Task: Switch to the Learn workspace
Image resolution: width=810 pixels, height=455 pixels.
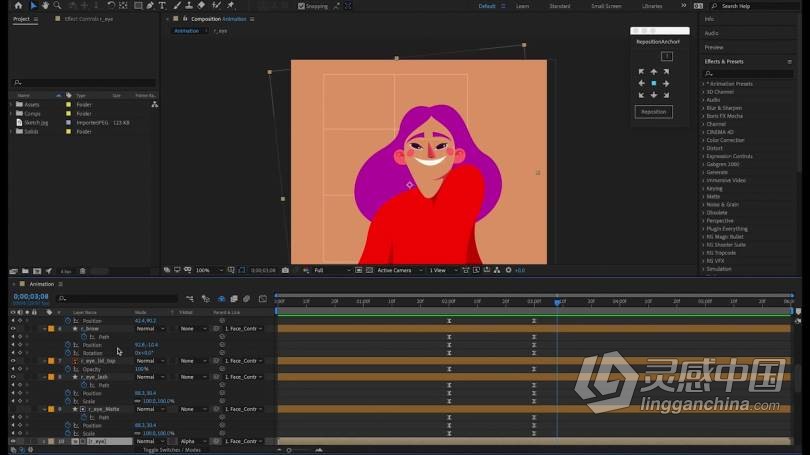Action: tap(522, 6)
